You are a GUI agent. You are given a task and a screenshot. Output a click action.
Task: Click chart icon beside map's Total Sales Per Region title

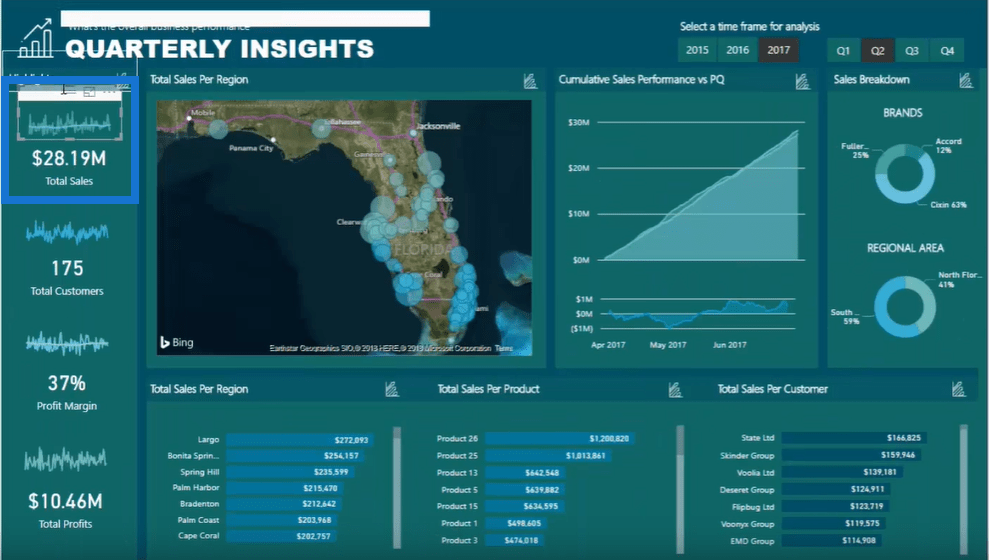(530, 81)
